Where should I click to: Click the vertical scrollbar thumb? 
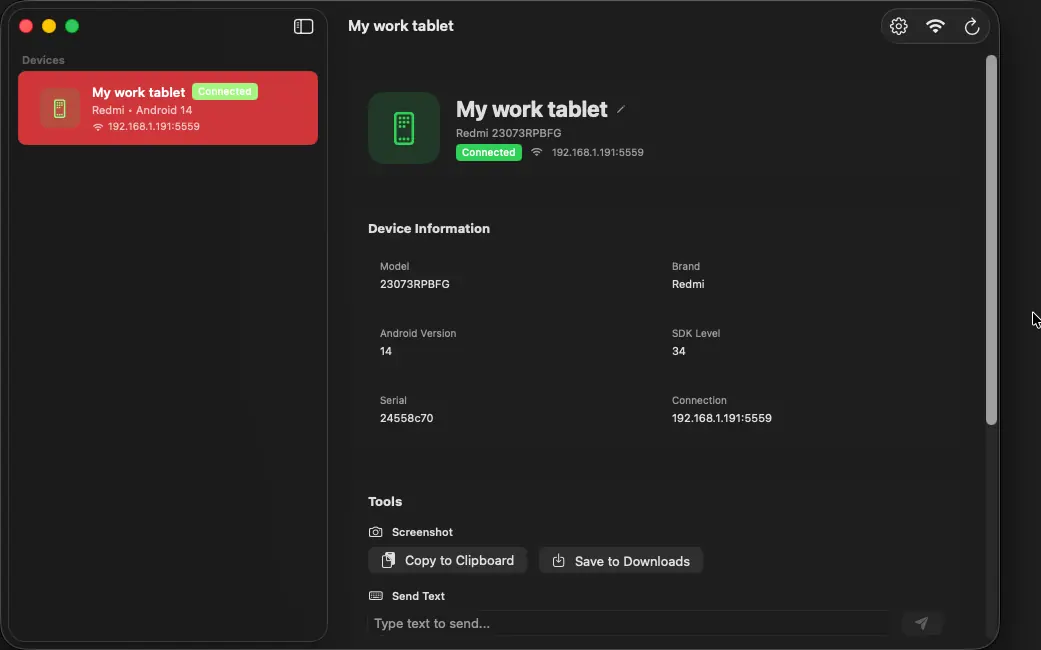[x=991, y=240]
